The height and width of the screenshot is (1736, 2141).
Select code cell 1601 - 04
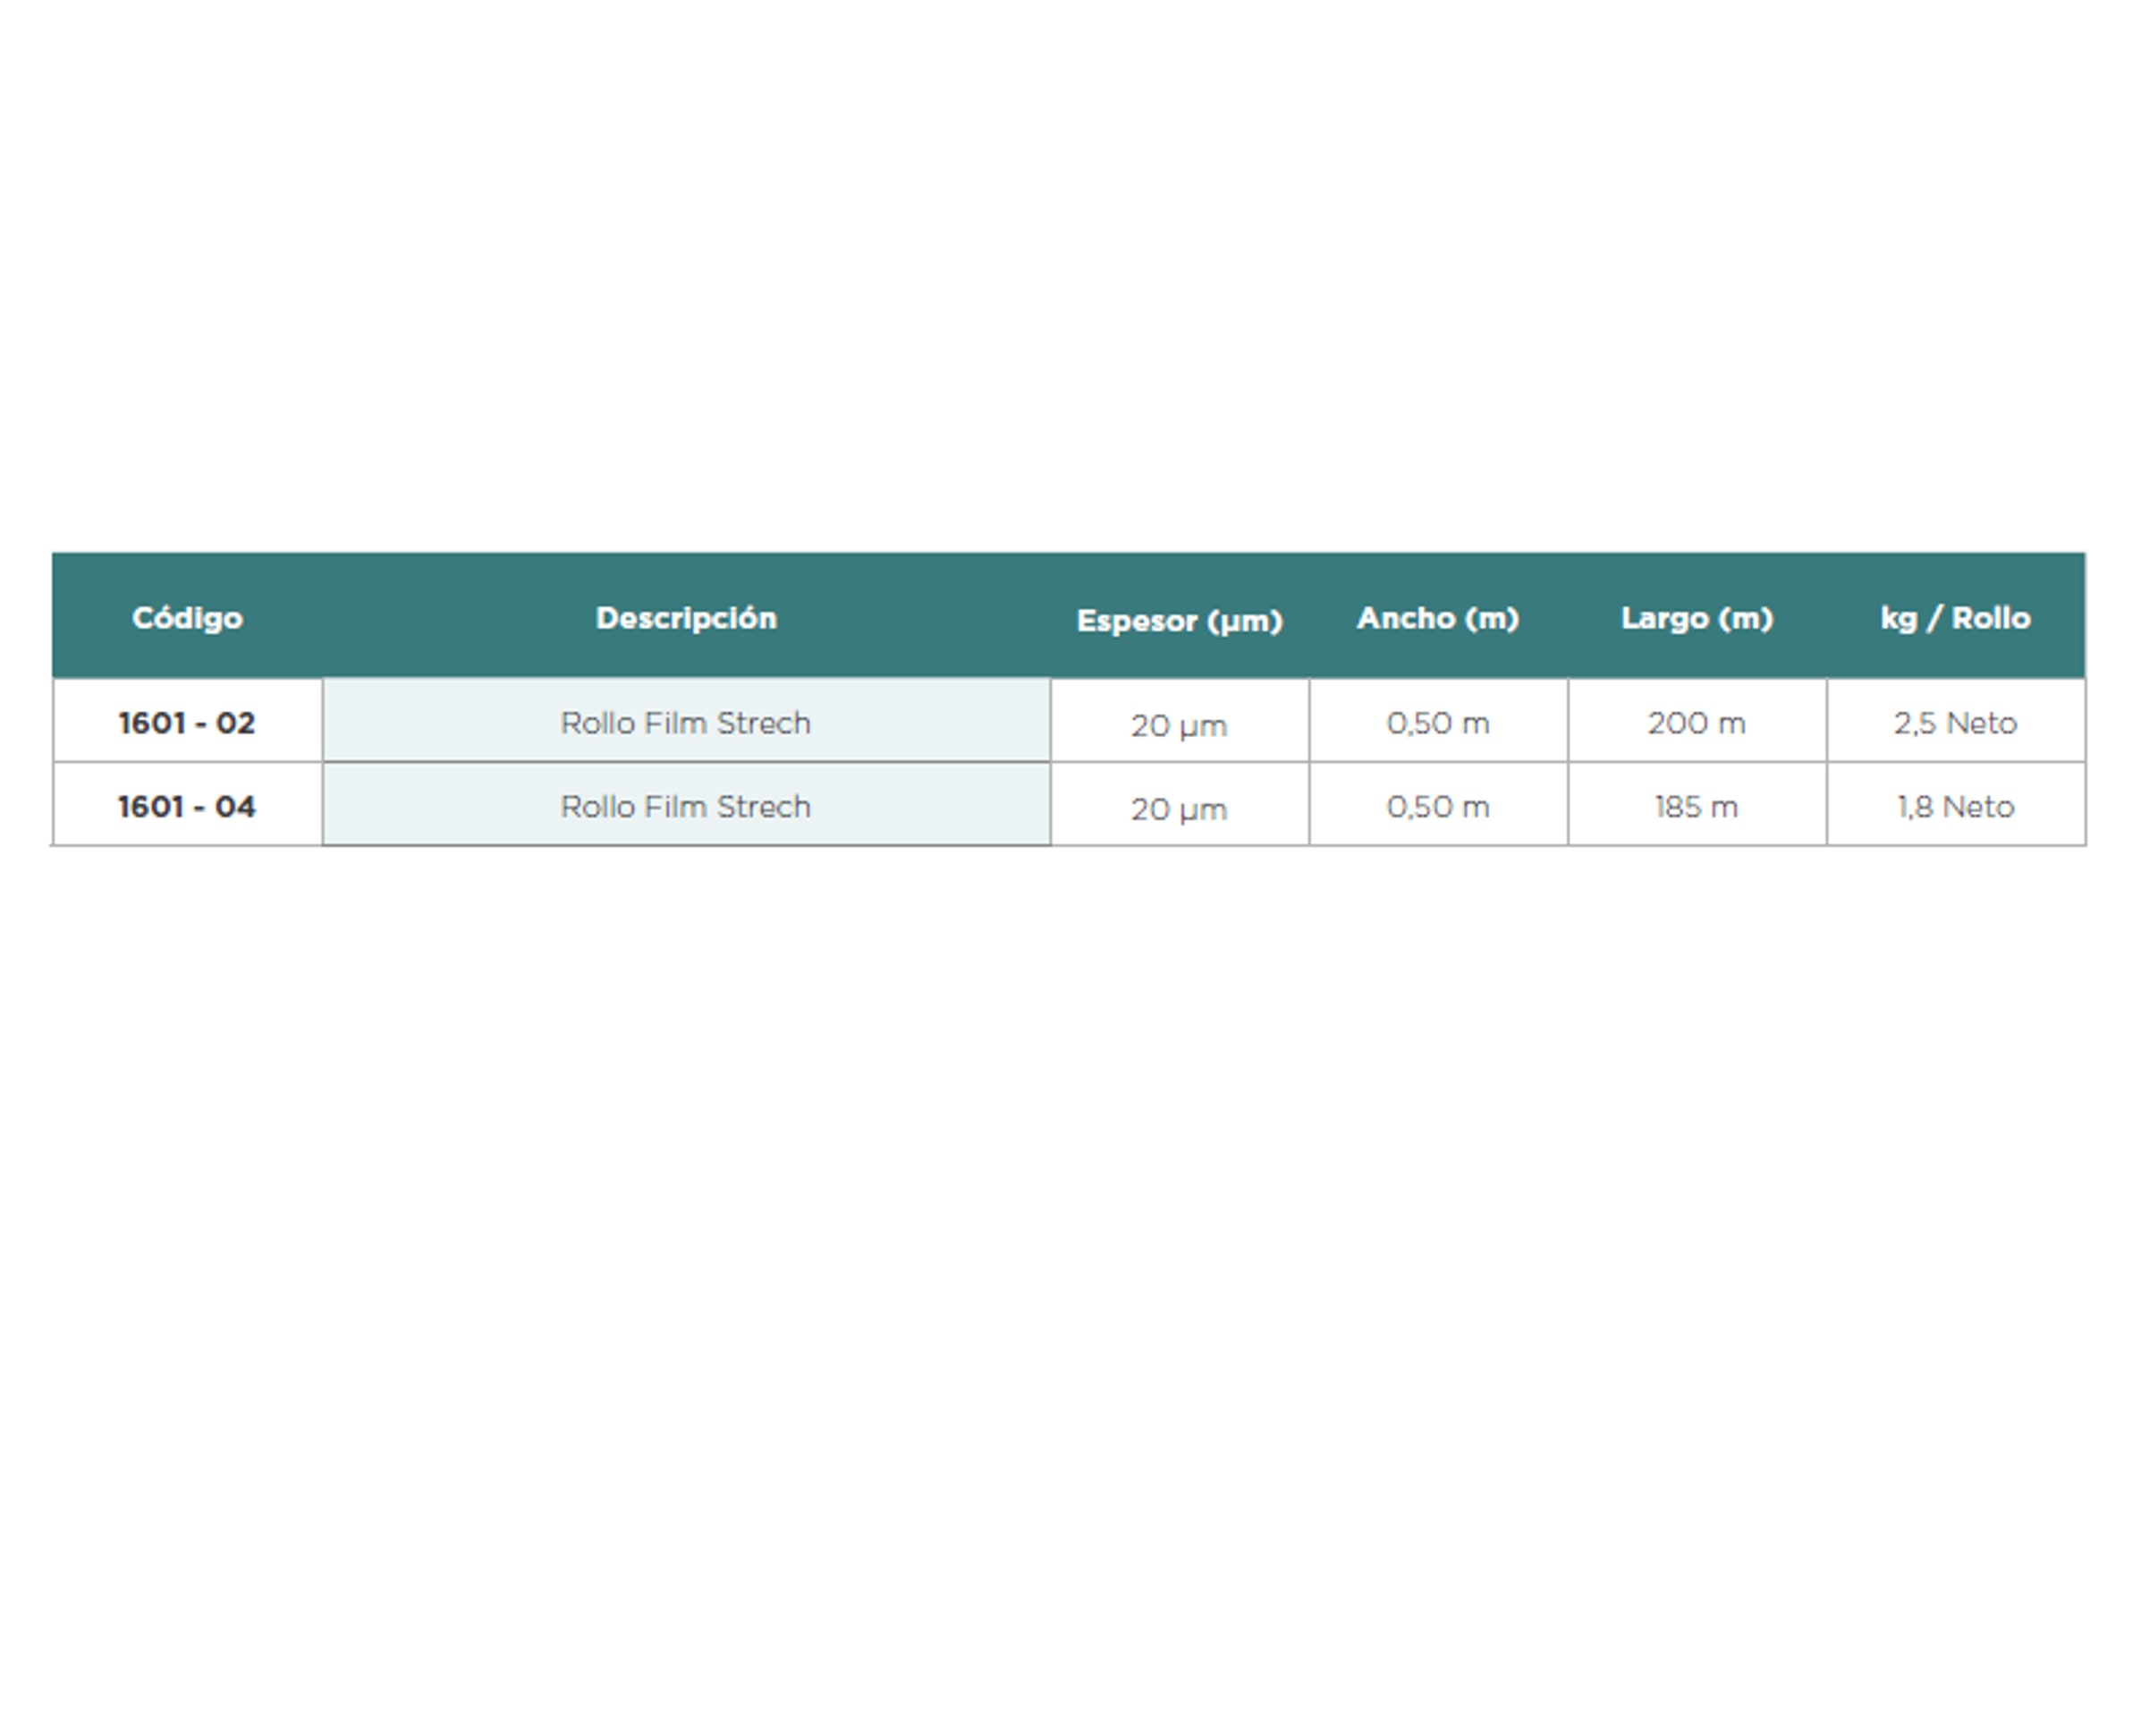point(187,806)
